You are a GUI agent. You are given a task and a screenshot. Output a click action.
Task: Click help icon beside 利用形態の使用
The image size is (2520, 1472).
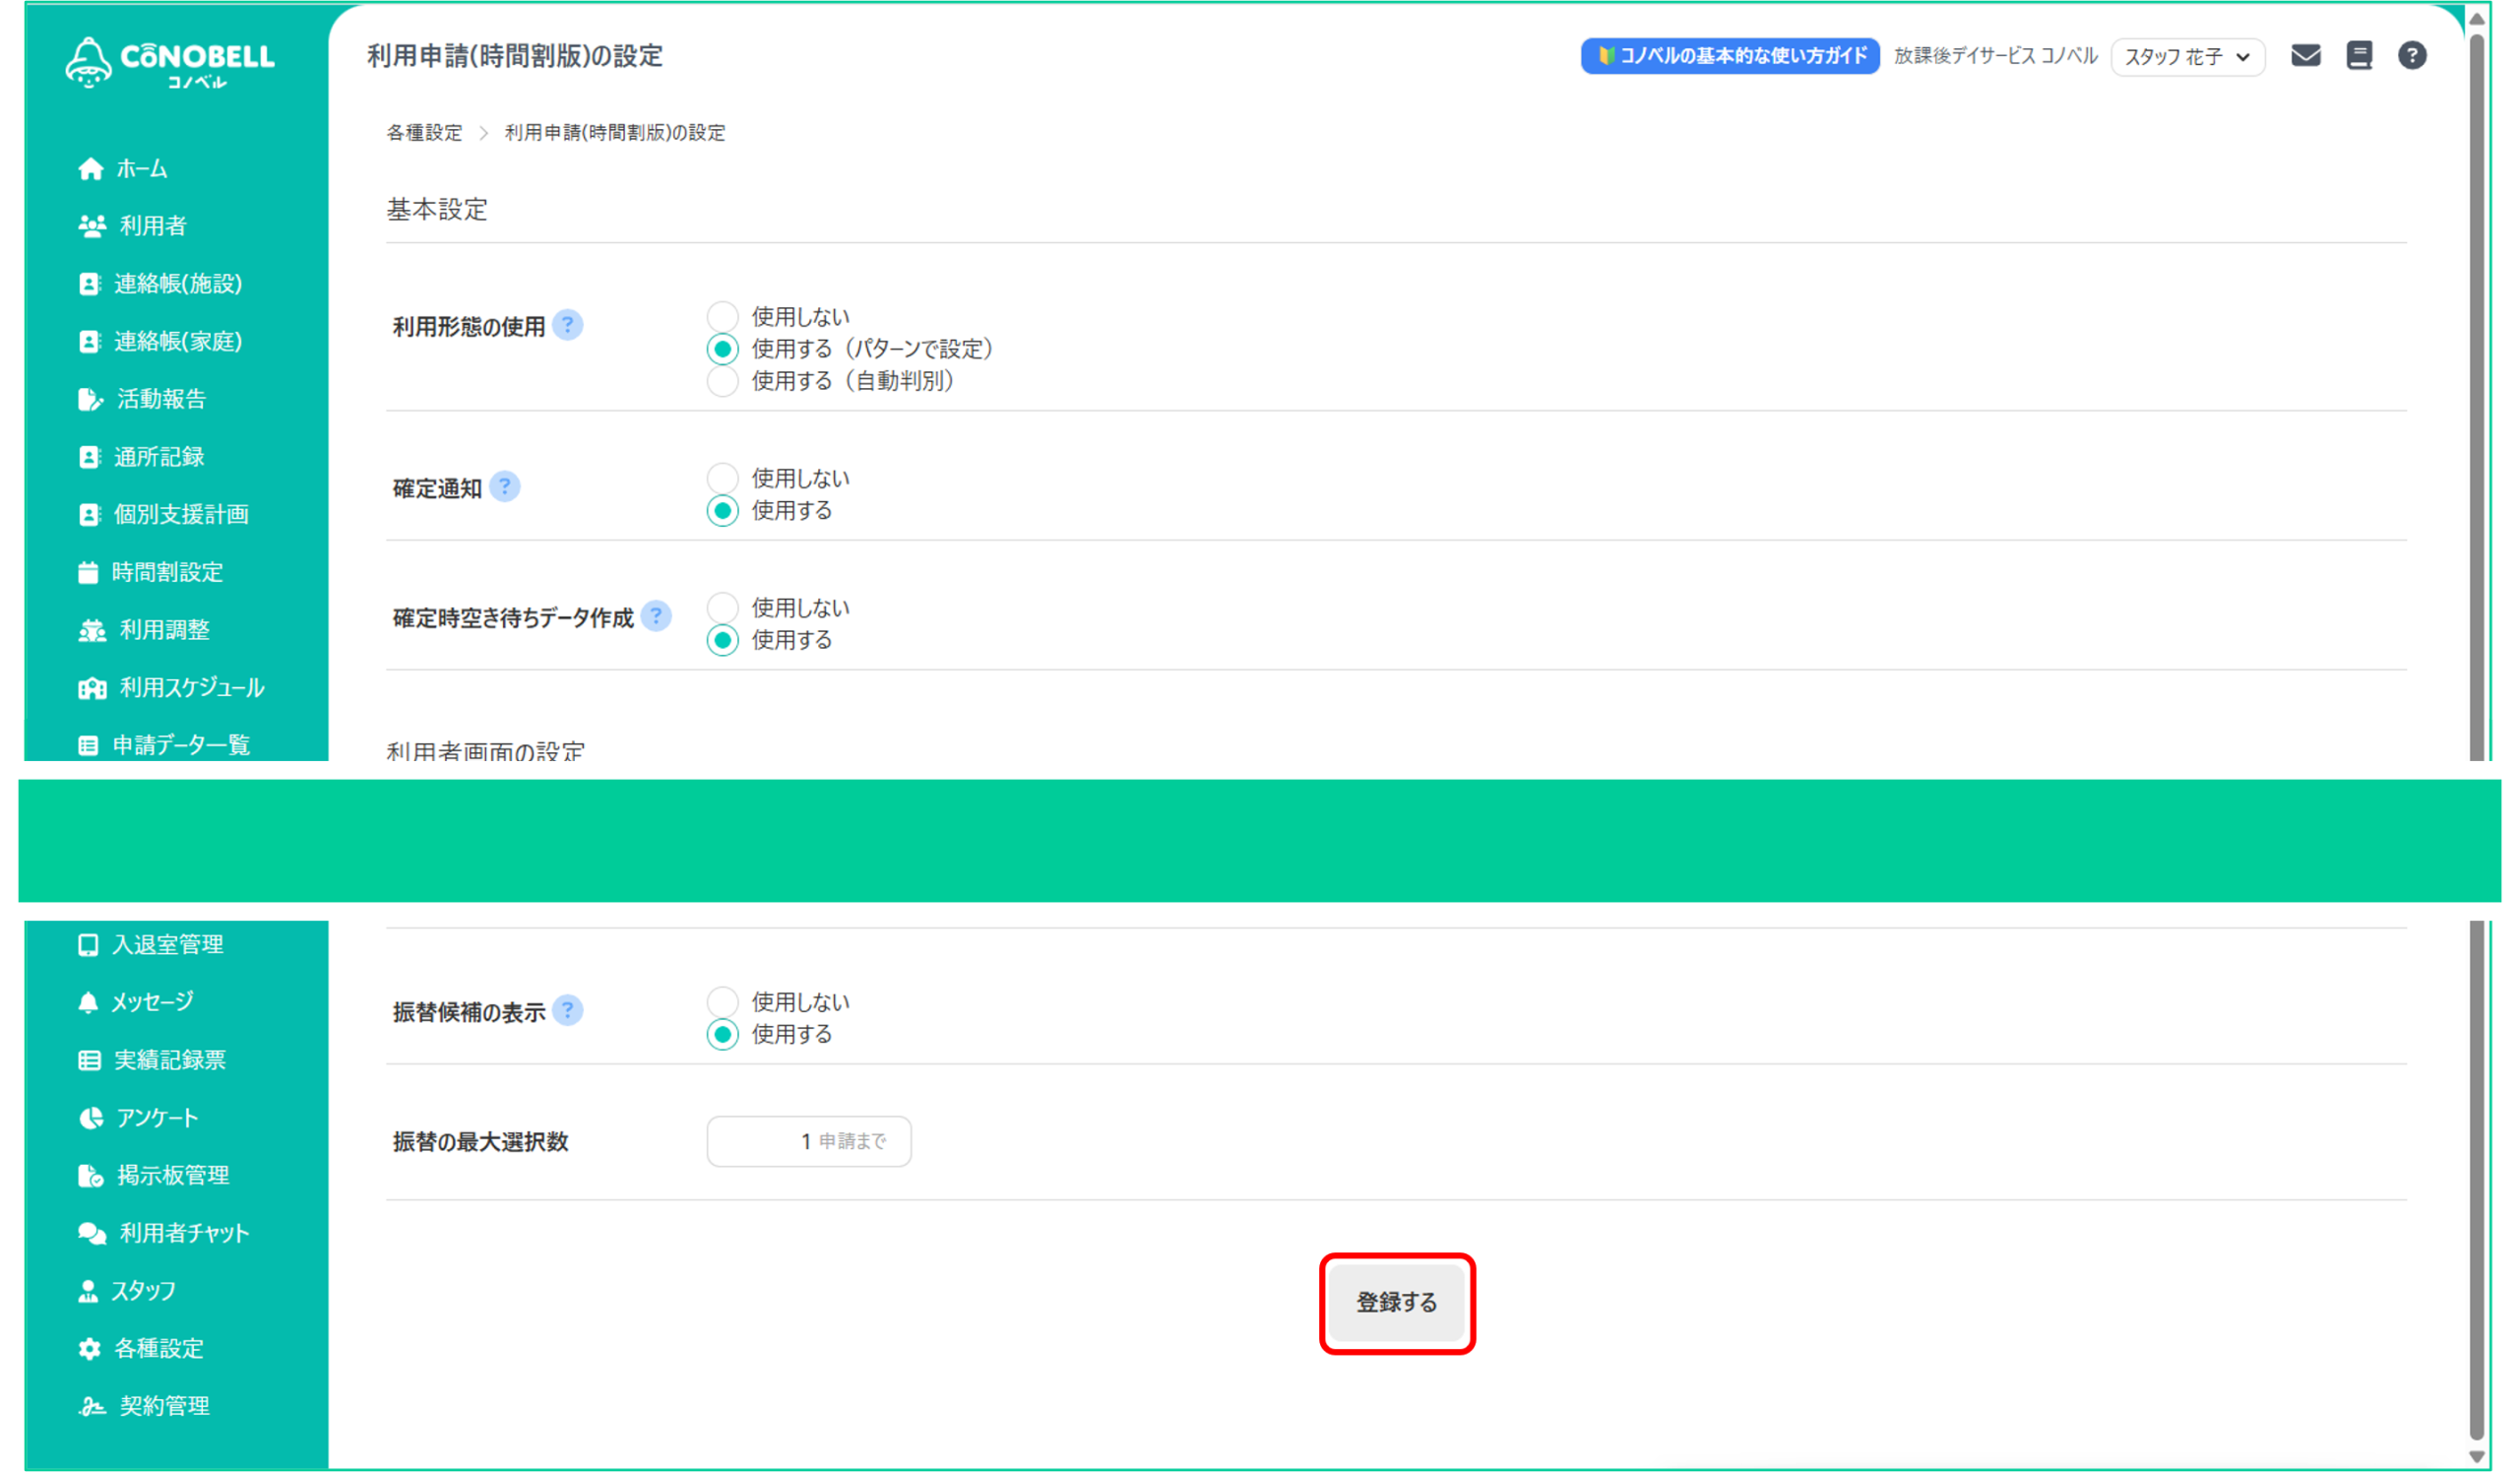567,325
